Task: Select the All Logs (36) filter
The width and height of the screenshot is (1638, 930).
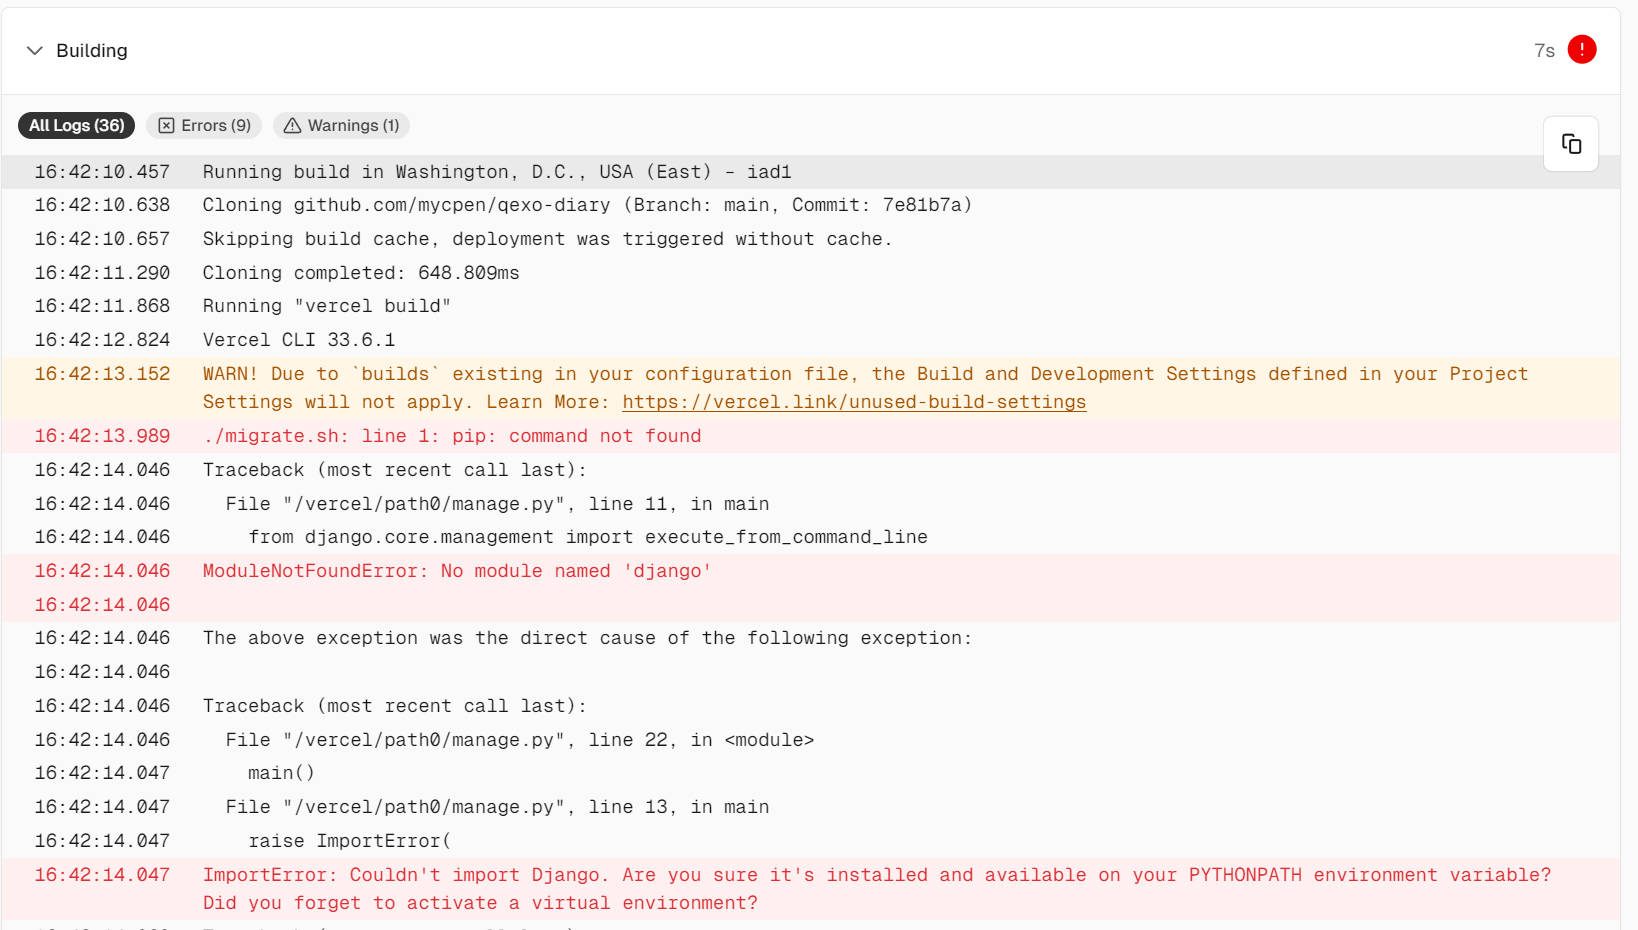Action: (76, 125)
